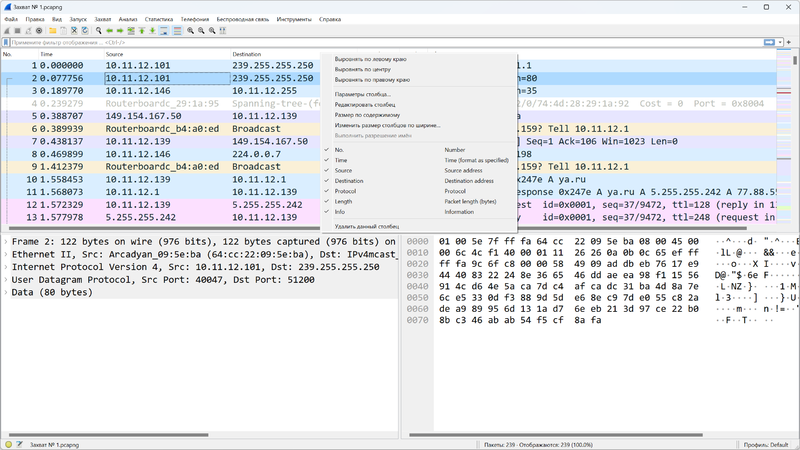Screen dimensions: 800x450
Task: Select packet 10 row with source 10.11.12.139
Action: [389, 180]
